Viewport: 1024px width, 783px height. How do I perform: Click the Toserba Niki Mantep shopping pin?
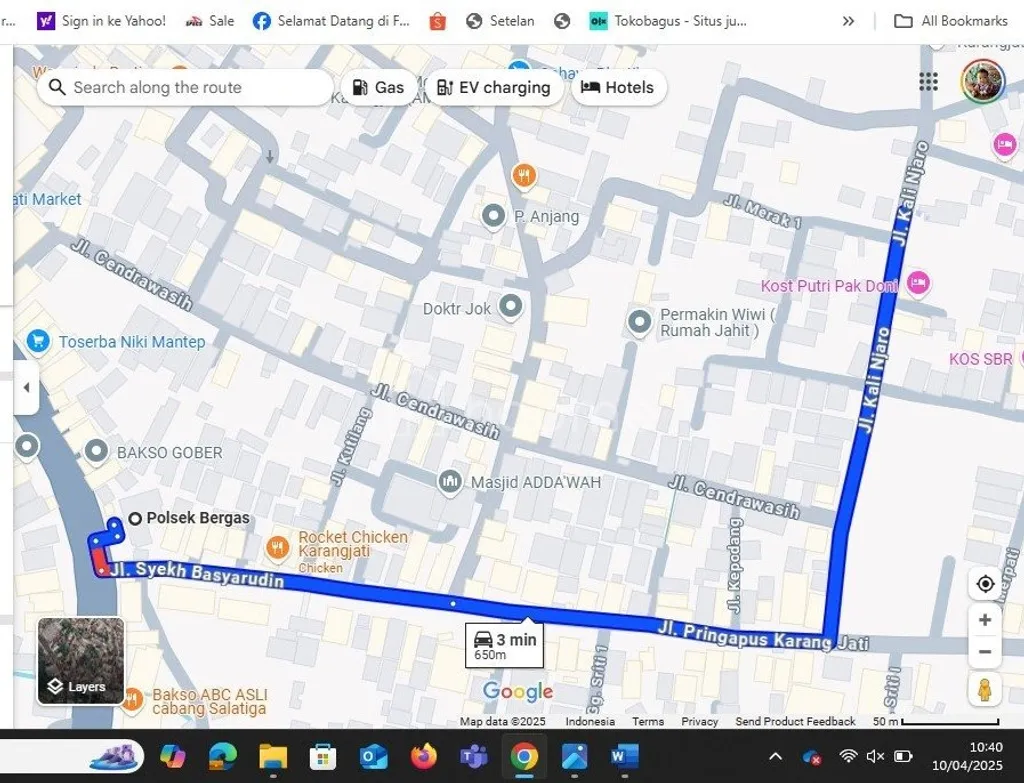pyautogui.click(x=36, y=341)
